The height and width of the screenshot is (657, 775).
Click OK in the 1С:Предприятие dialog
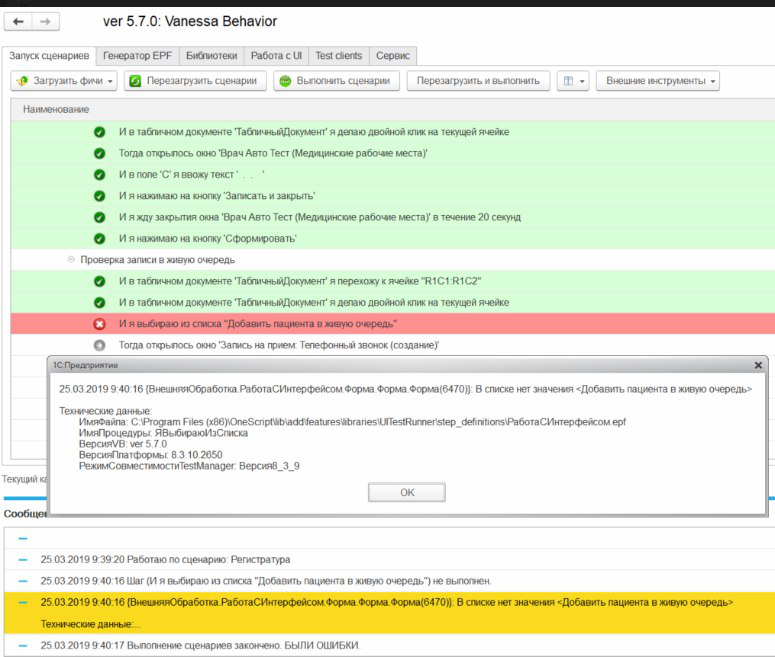coord(407,492)
